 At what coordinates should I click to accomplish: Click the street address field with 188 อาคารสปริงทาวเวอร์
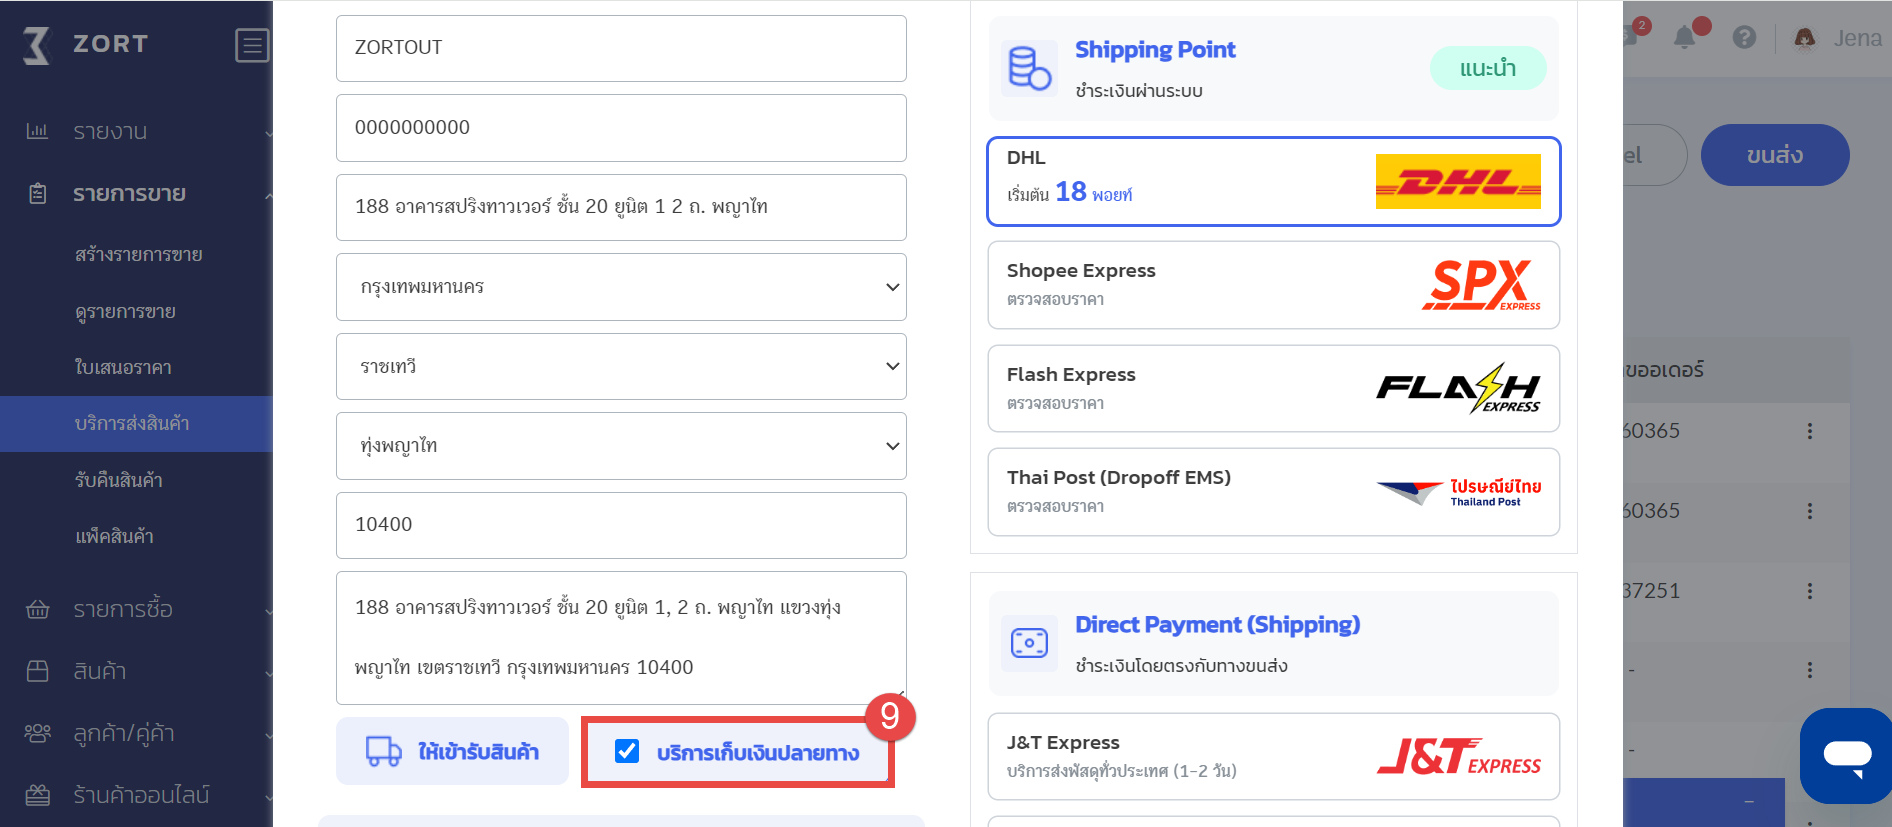tap(621, 207)
